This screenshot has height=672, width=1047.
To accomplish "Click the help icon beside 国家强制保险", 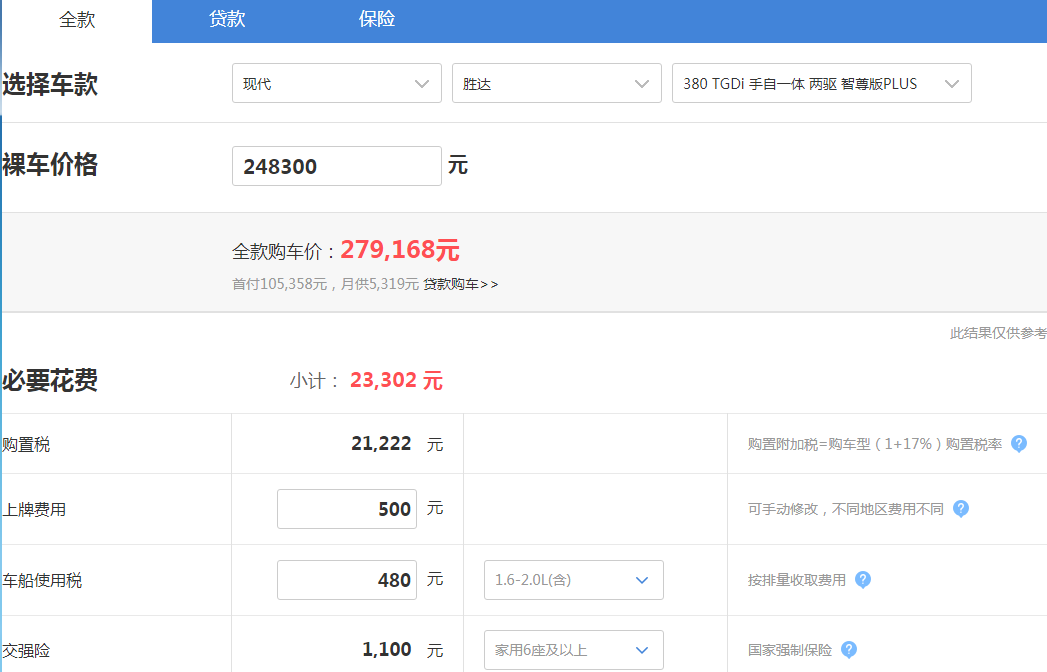I will point(849,650).
